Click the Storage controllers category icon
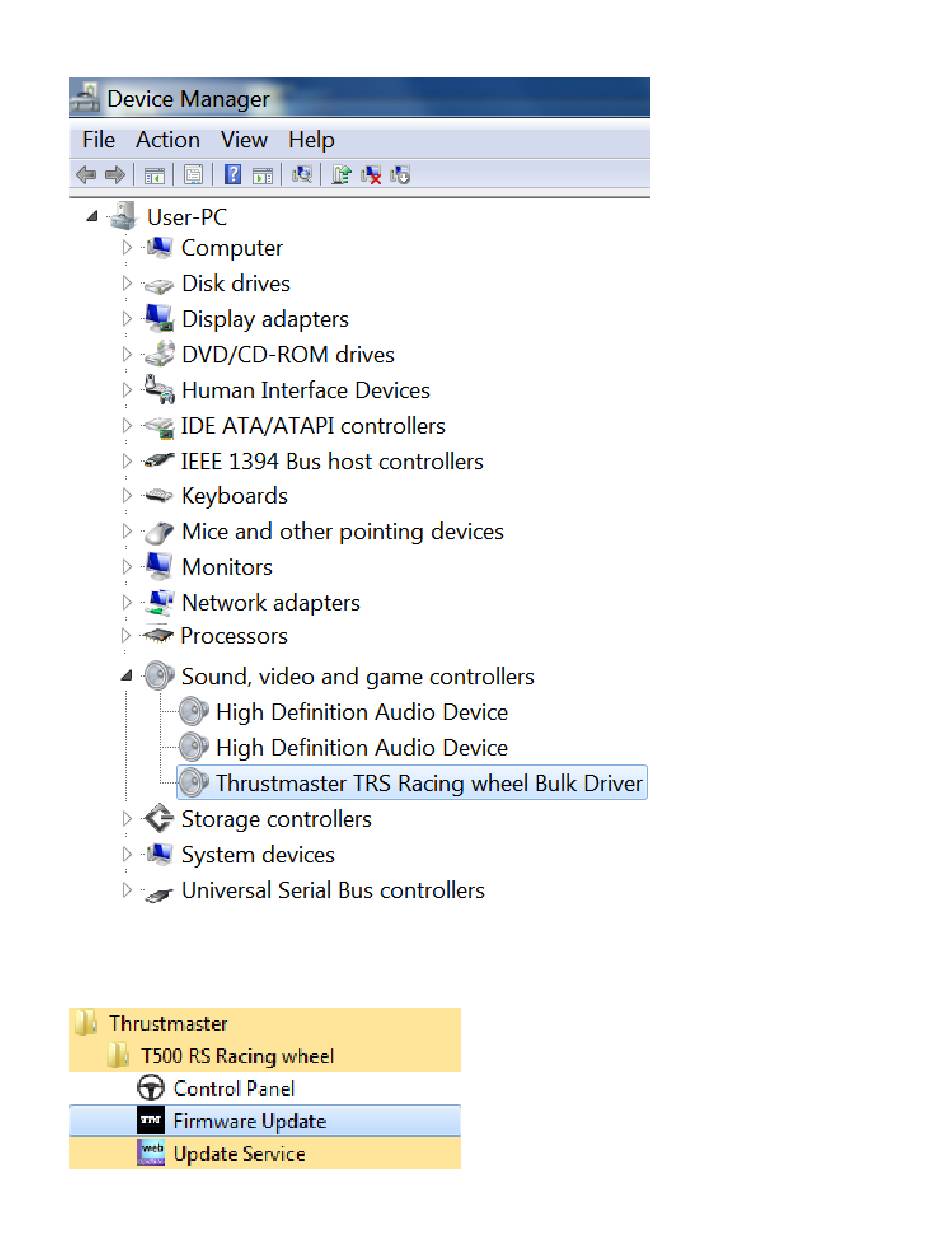The width and height of the screenshot is (950, 1260). coord(159,819)
